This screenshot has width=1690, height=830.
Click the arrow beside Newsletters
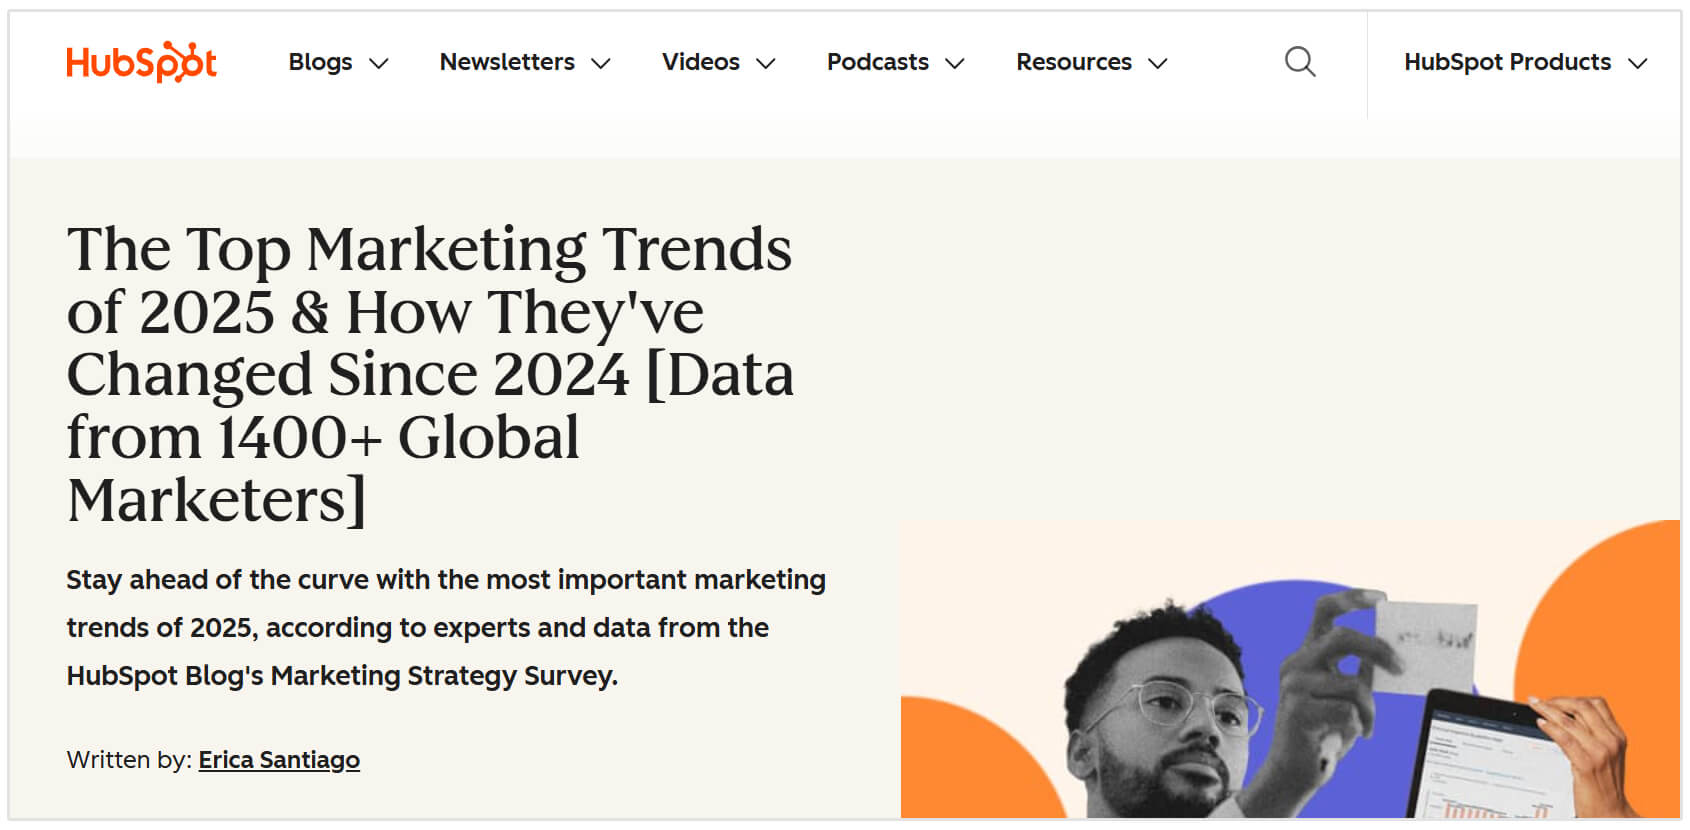pos(601,64)
